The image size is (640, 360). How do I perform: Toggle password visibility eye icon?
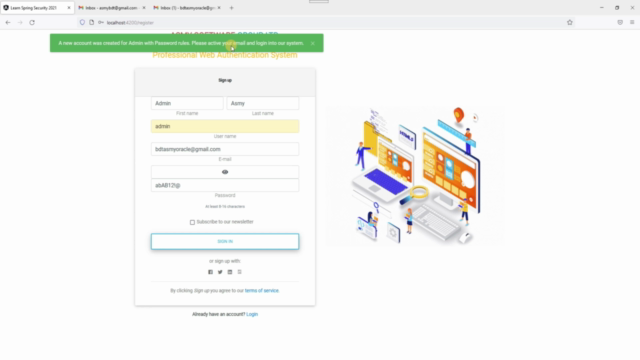point(225,172)
